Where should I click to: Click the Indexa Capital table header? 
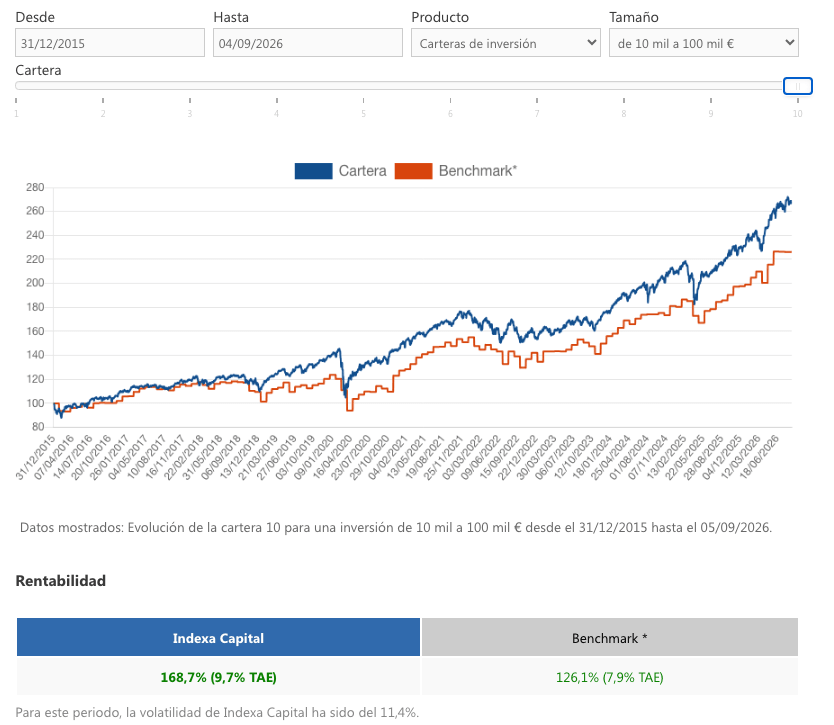point(218,637)
